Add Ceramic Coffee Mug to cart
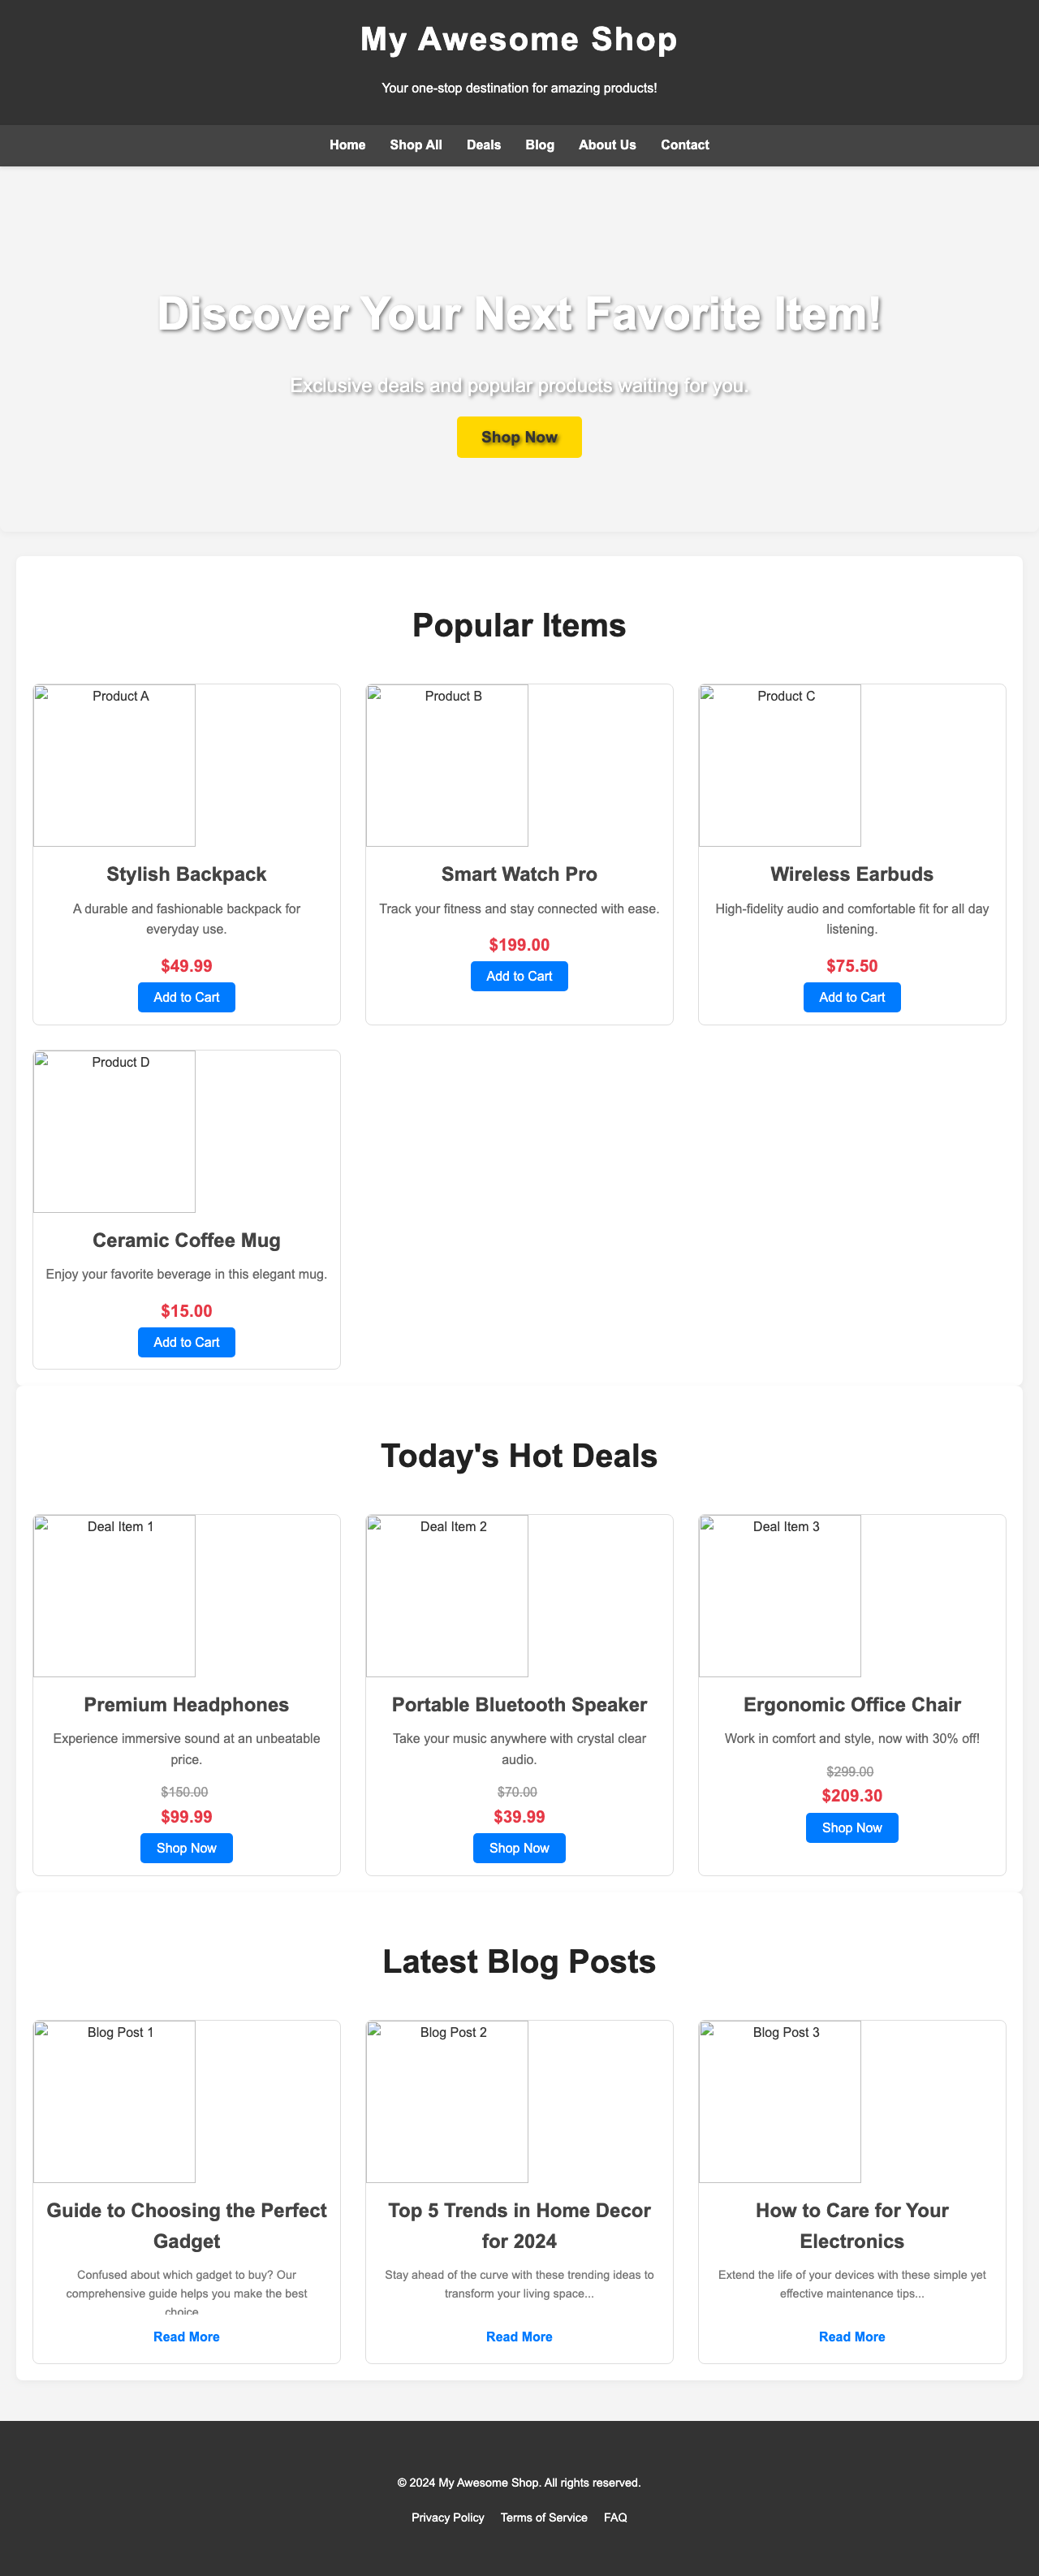Image resolution: width=1039 pixels, height=2576 pixels. (x=185, y=1343)
